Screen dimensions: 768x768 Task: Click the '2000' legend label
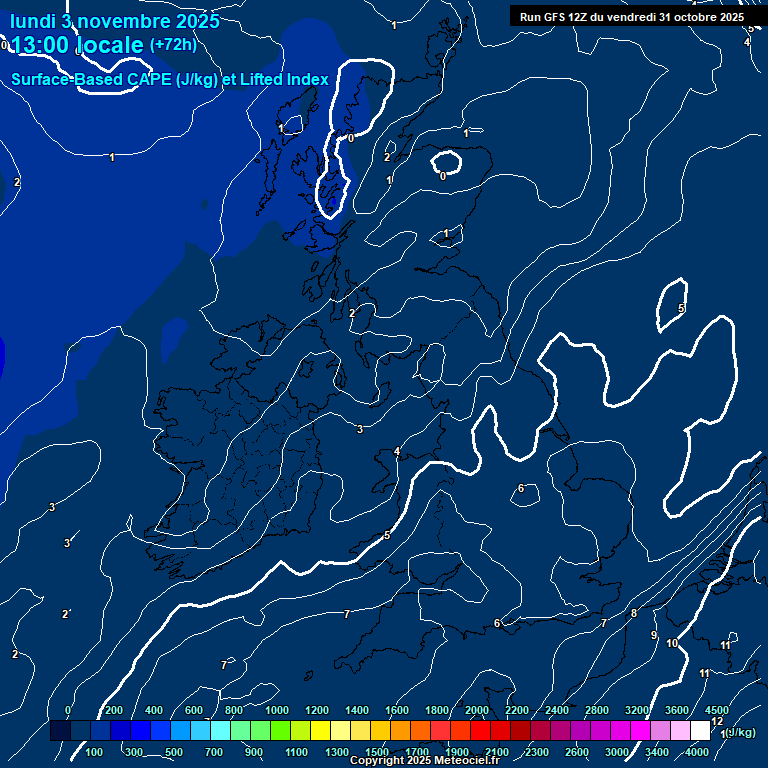click(477, 710)
